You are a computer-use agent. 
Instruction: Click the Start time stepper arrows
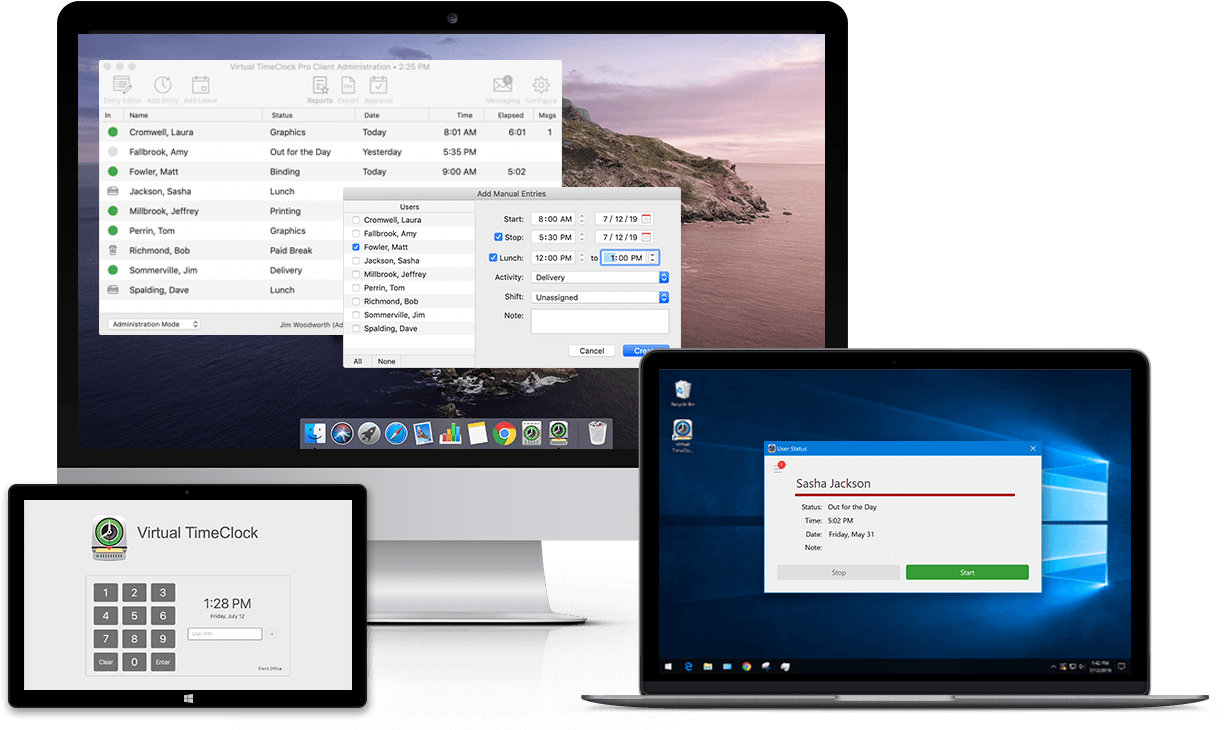(x=582, y=219)
